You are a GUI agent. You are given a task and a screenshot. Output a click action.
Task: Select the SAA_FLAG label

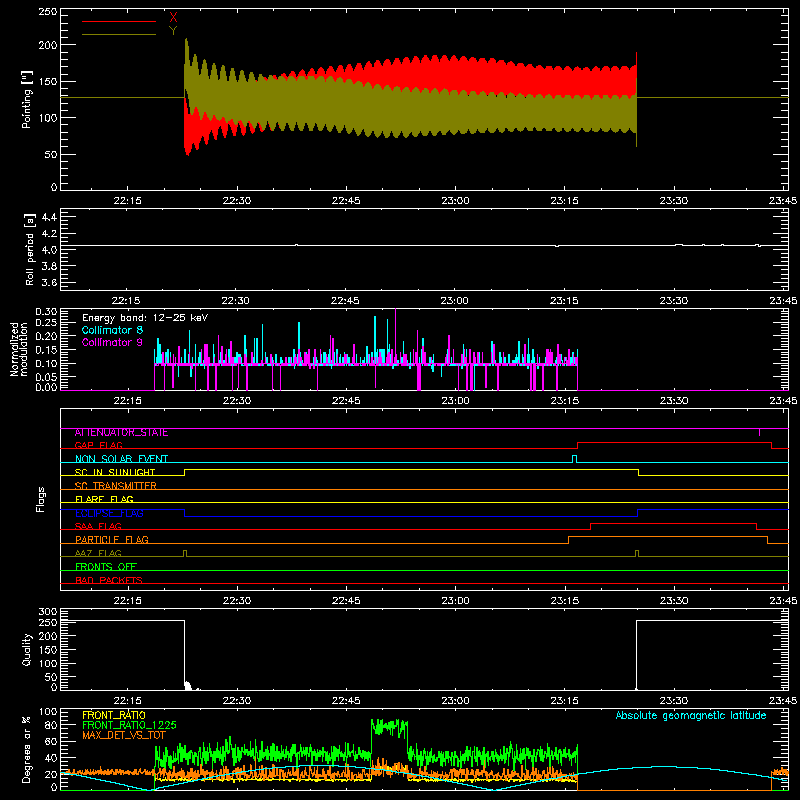point(98,527)
